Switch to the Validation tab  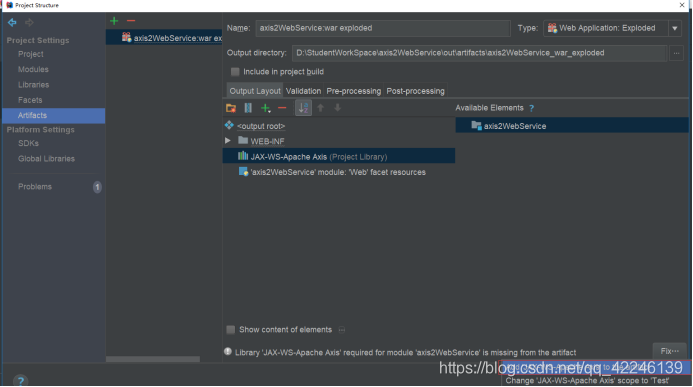coord(303,91)
